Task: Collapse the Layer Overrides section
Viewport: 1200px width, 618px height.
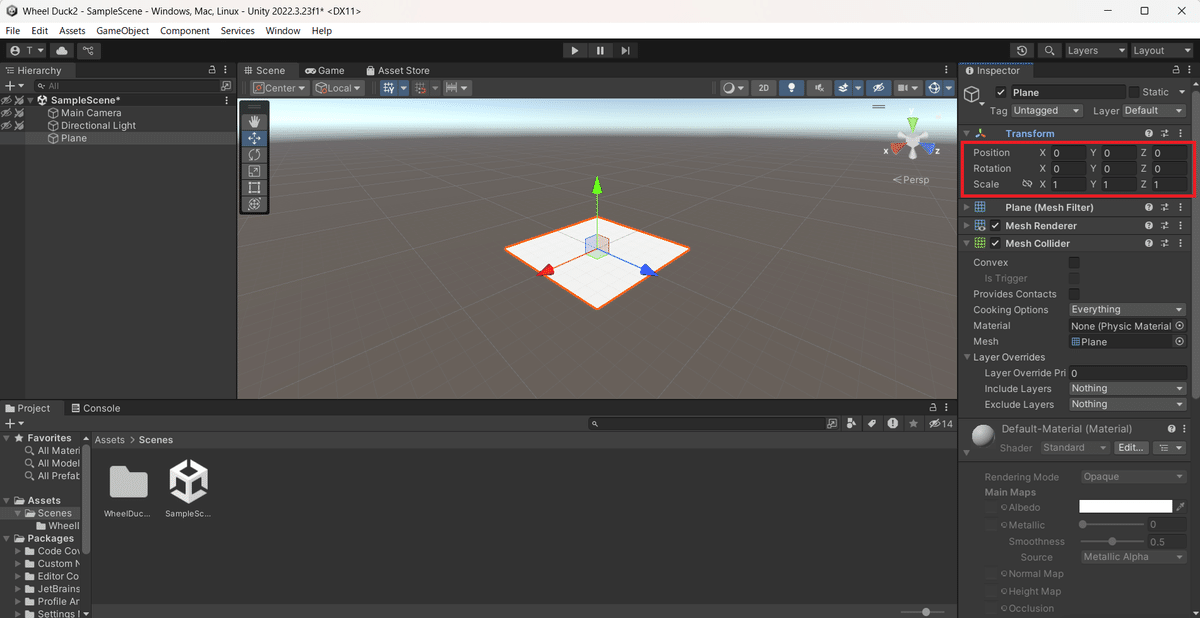Action: tap(967, 357)
